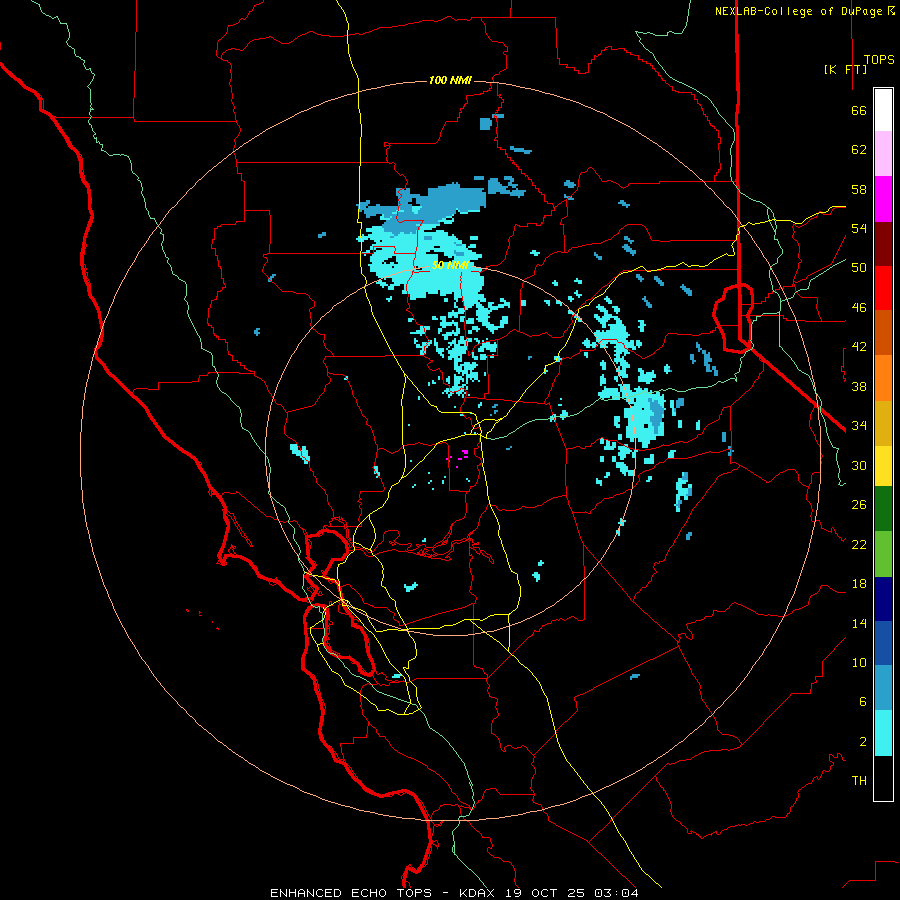This screenshot has width=900, height=900.
Task: Click the dark red legend swatch
Action: pos(883,243)
